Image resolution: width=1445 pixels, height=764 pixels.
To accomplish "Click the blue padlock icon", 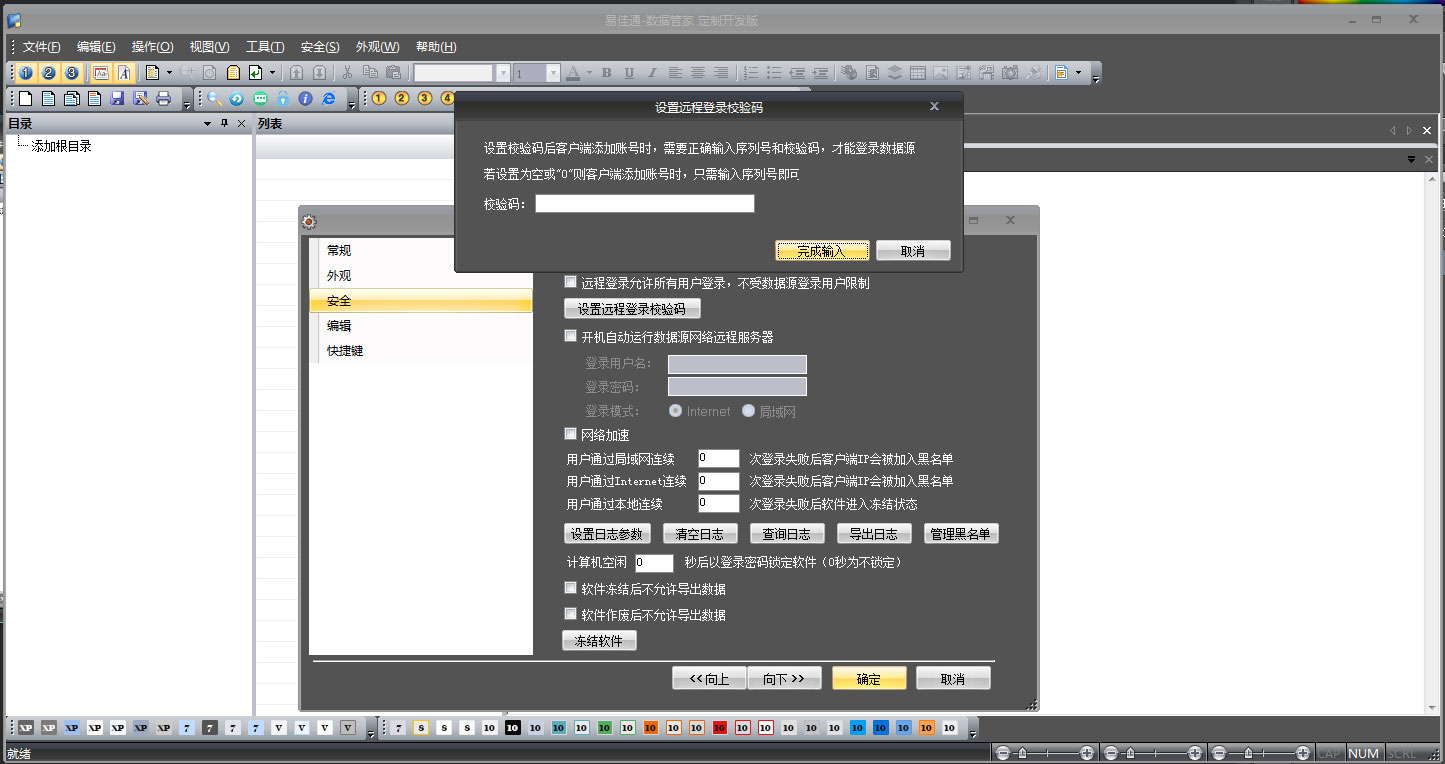I will click(283, 99).
